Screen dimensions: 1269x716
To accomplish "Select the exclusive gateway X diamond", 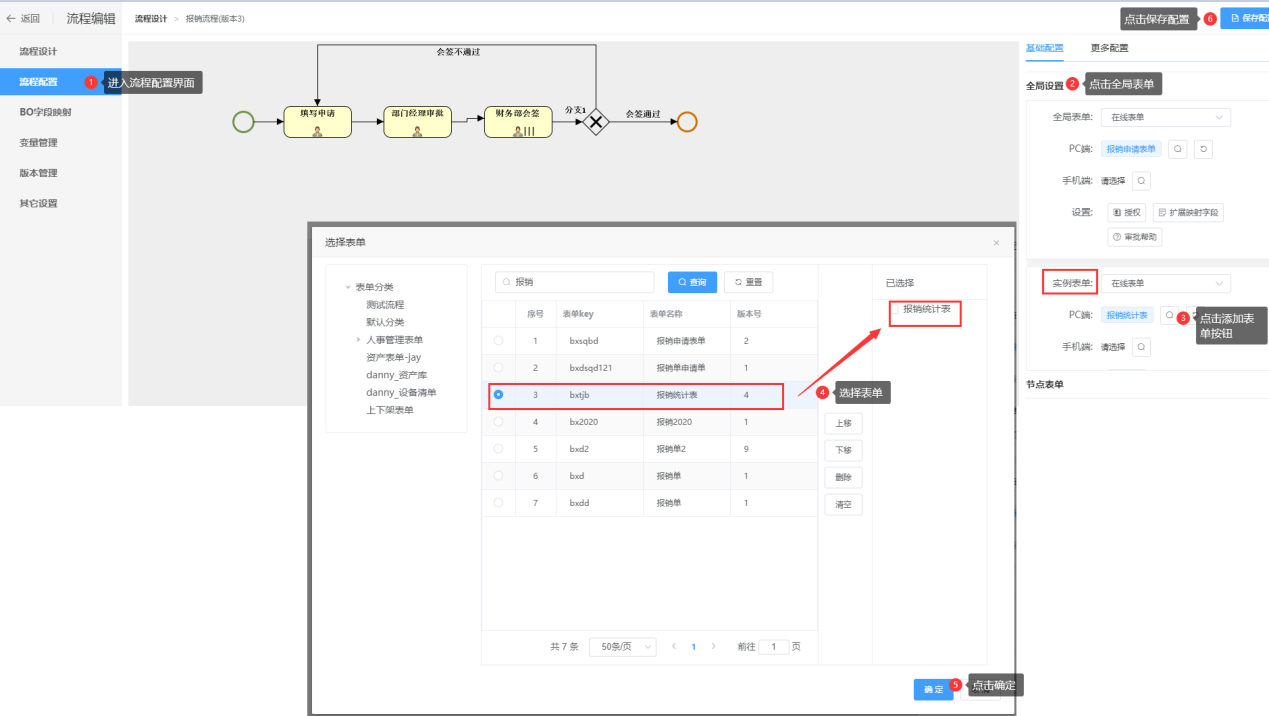I will tap(596, 122).
